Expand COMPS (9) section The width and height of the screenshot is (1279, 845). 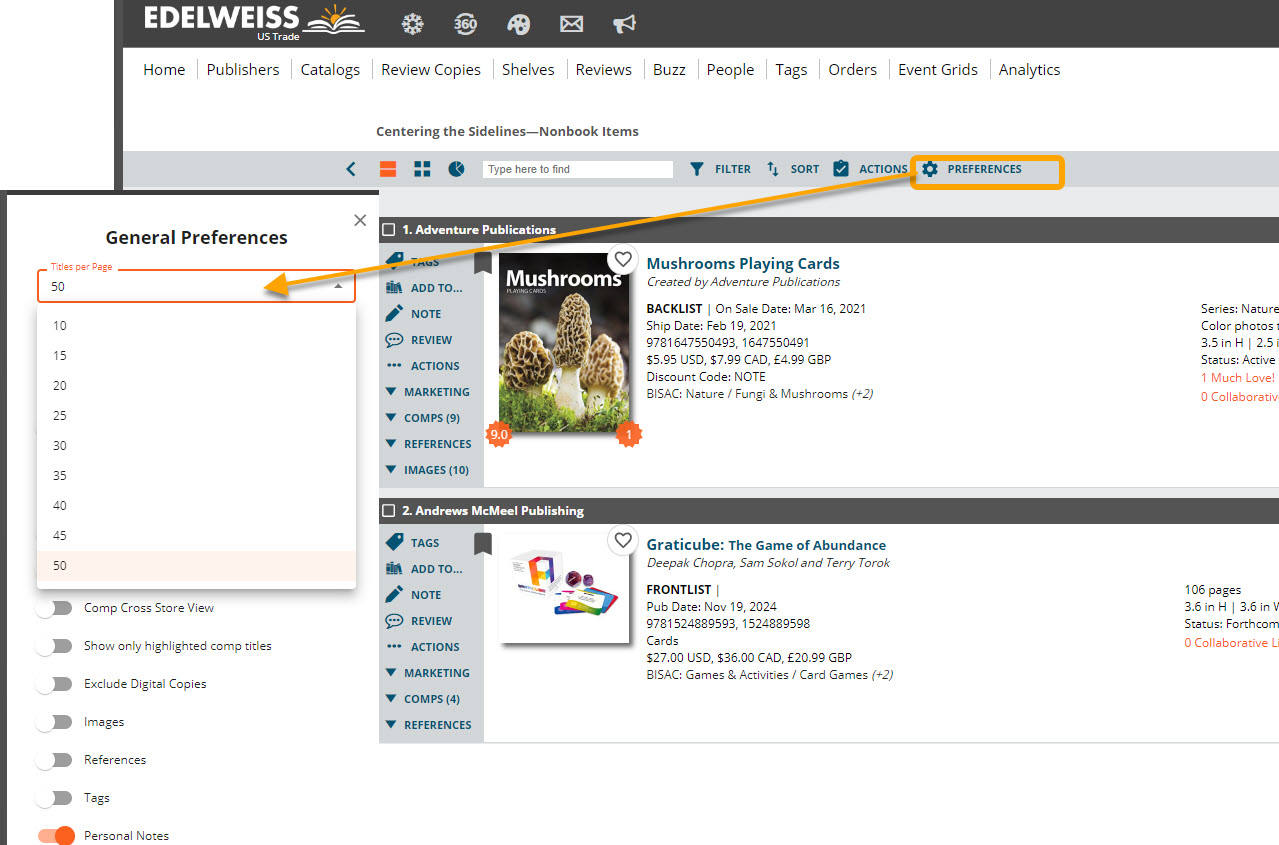[423, 418]
